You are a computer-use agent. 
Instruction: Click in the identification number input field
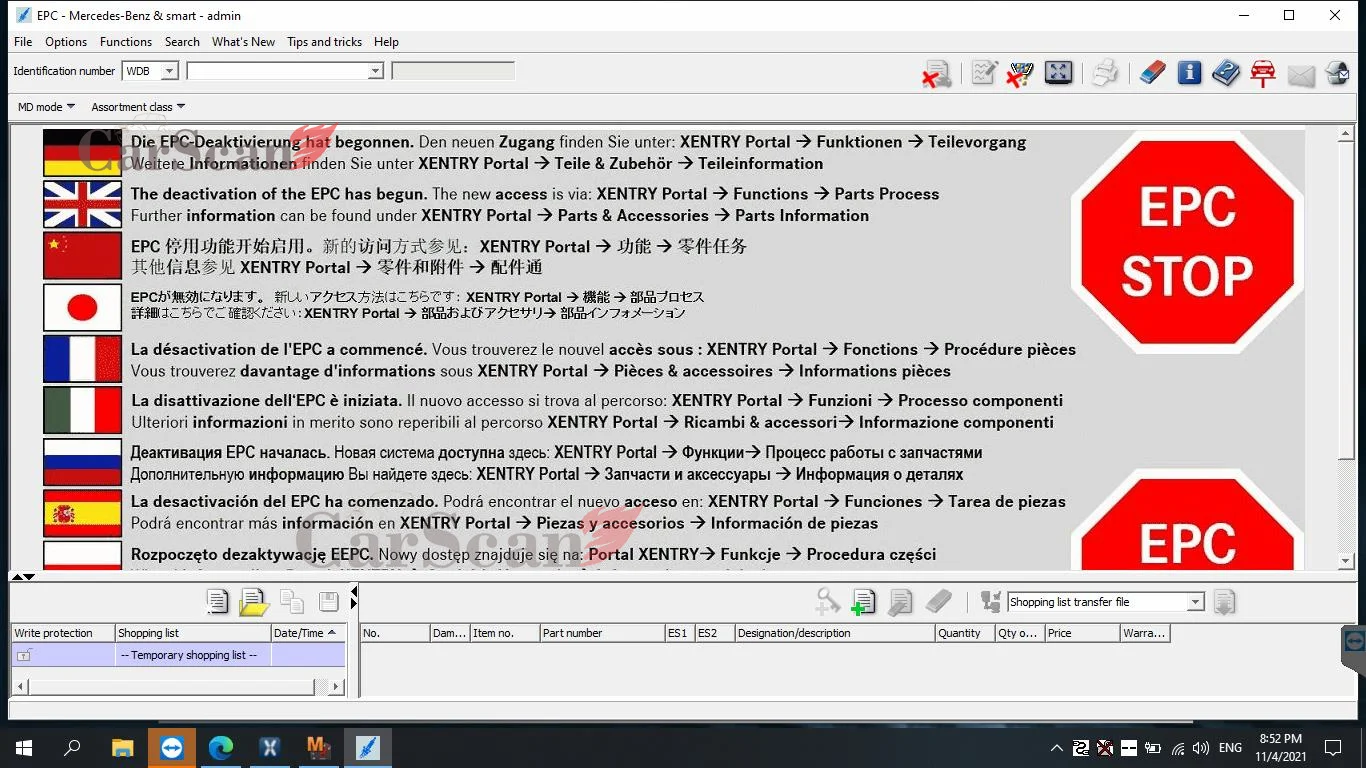[x=276, y=71]
